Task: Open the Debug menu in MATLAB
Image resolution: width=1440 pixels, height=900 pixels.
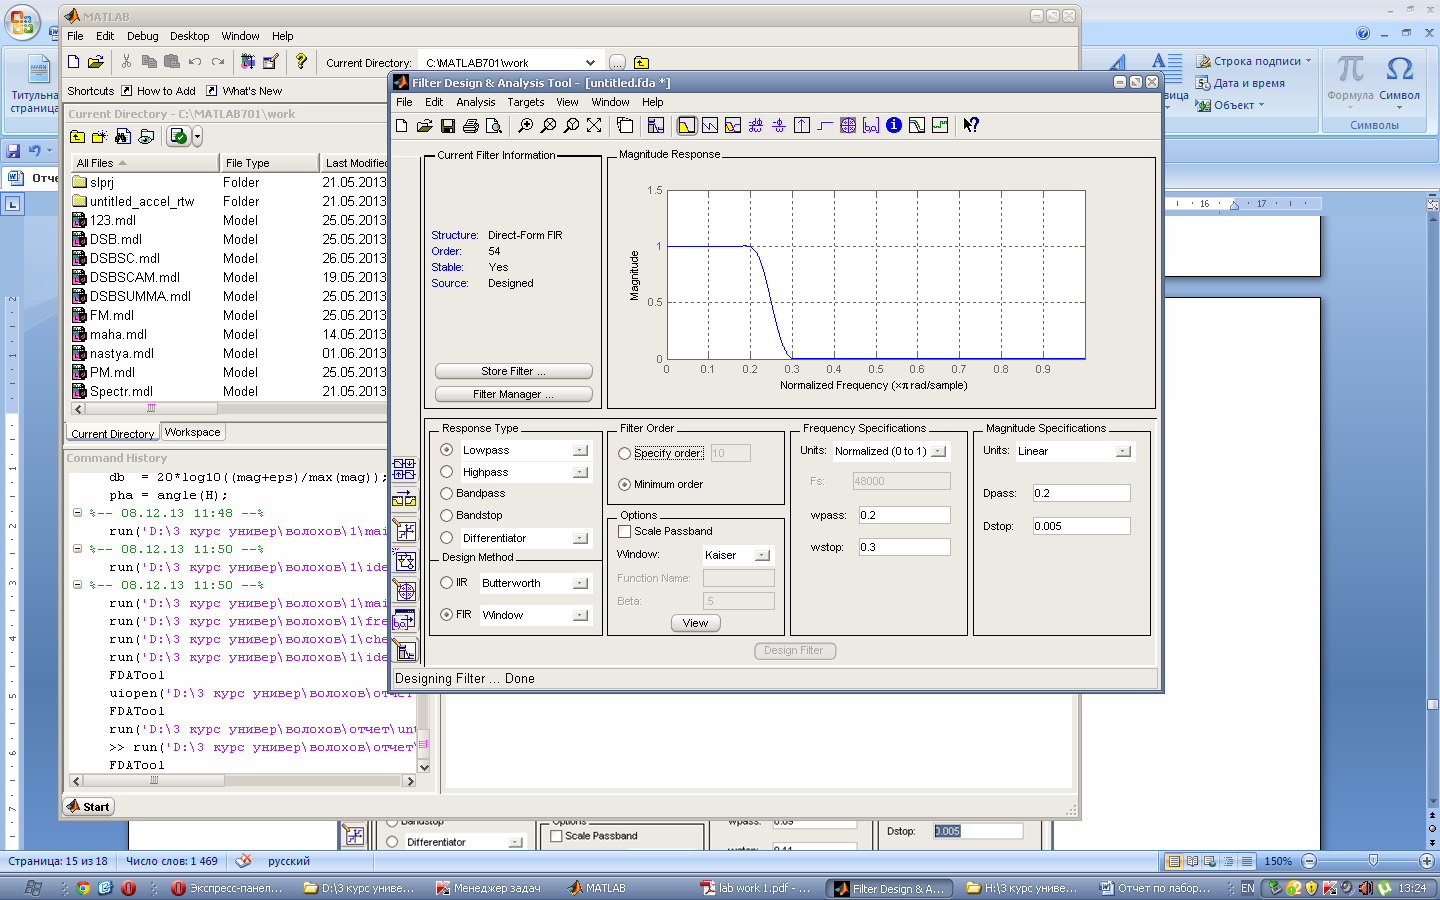Action: point(143,36)
